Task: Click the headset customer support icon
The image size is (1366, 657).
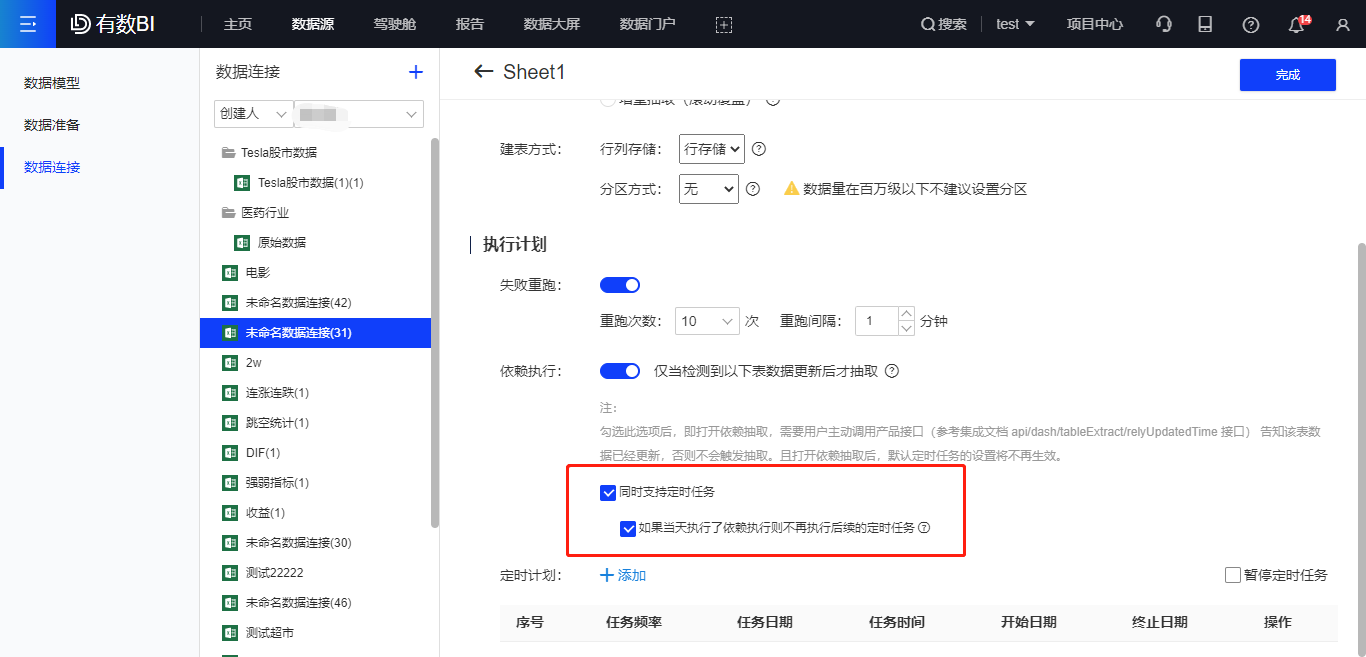Action: click(x=1163, y=23)
